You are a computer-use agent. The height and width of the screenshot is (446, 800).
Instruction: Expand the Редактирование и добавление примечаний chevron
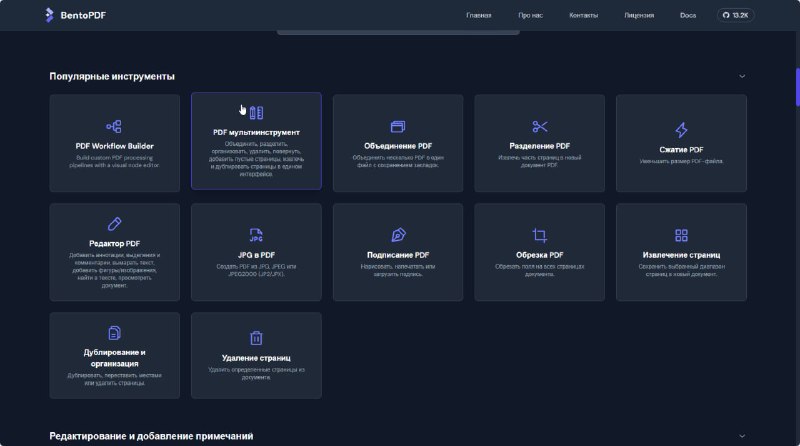[x=742, y=436]
